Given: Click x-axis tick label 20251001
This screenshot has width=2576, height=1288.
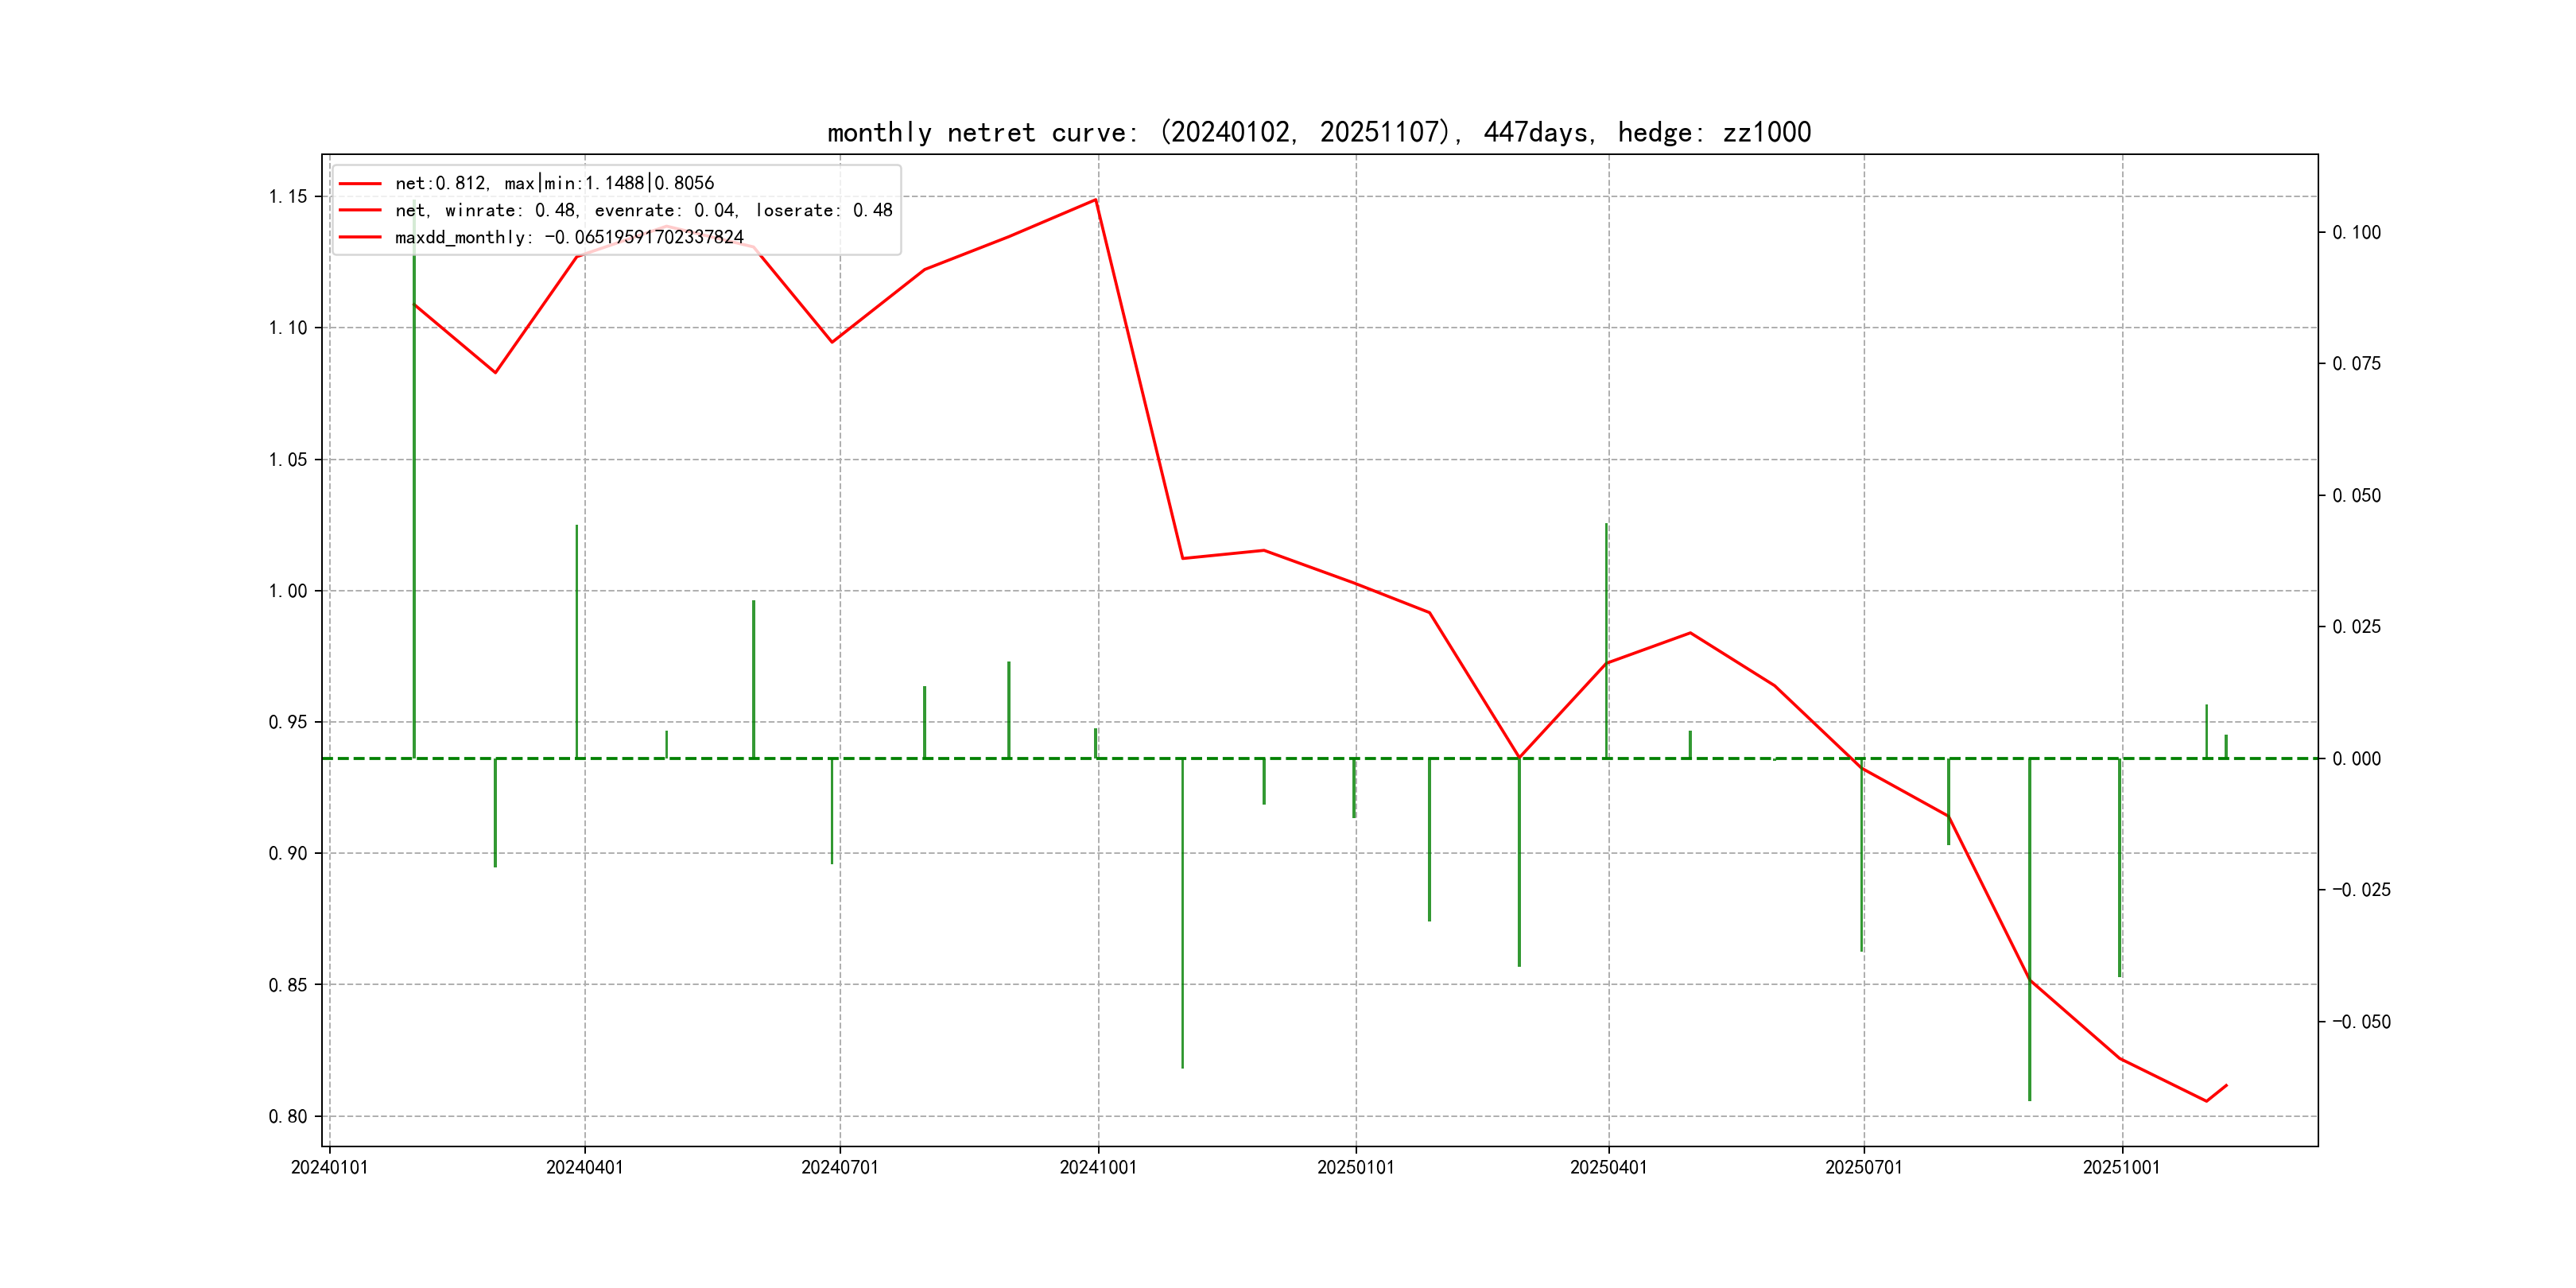Looking at the screenshot, I should (2121, 1167).
